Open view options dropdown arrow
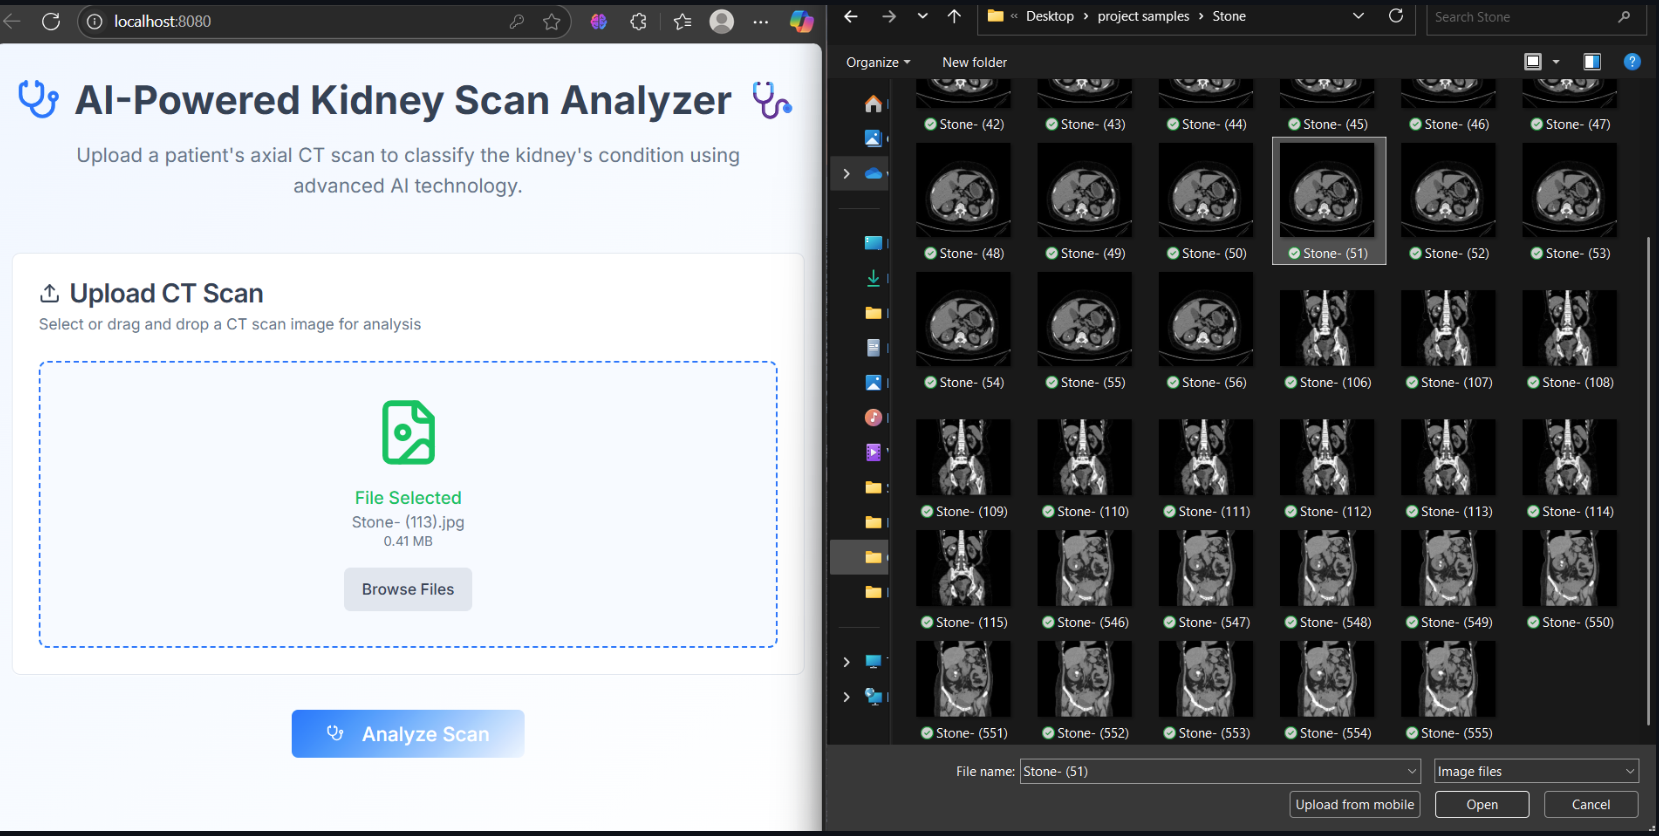The width and height of the screenshot is (1659, 836). click(1556, 62)
